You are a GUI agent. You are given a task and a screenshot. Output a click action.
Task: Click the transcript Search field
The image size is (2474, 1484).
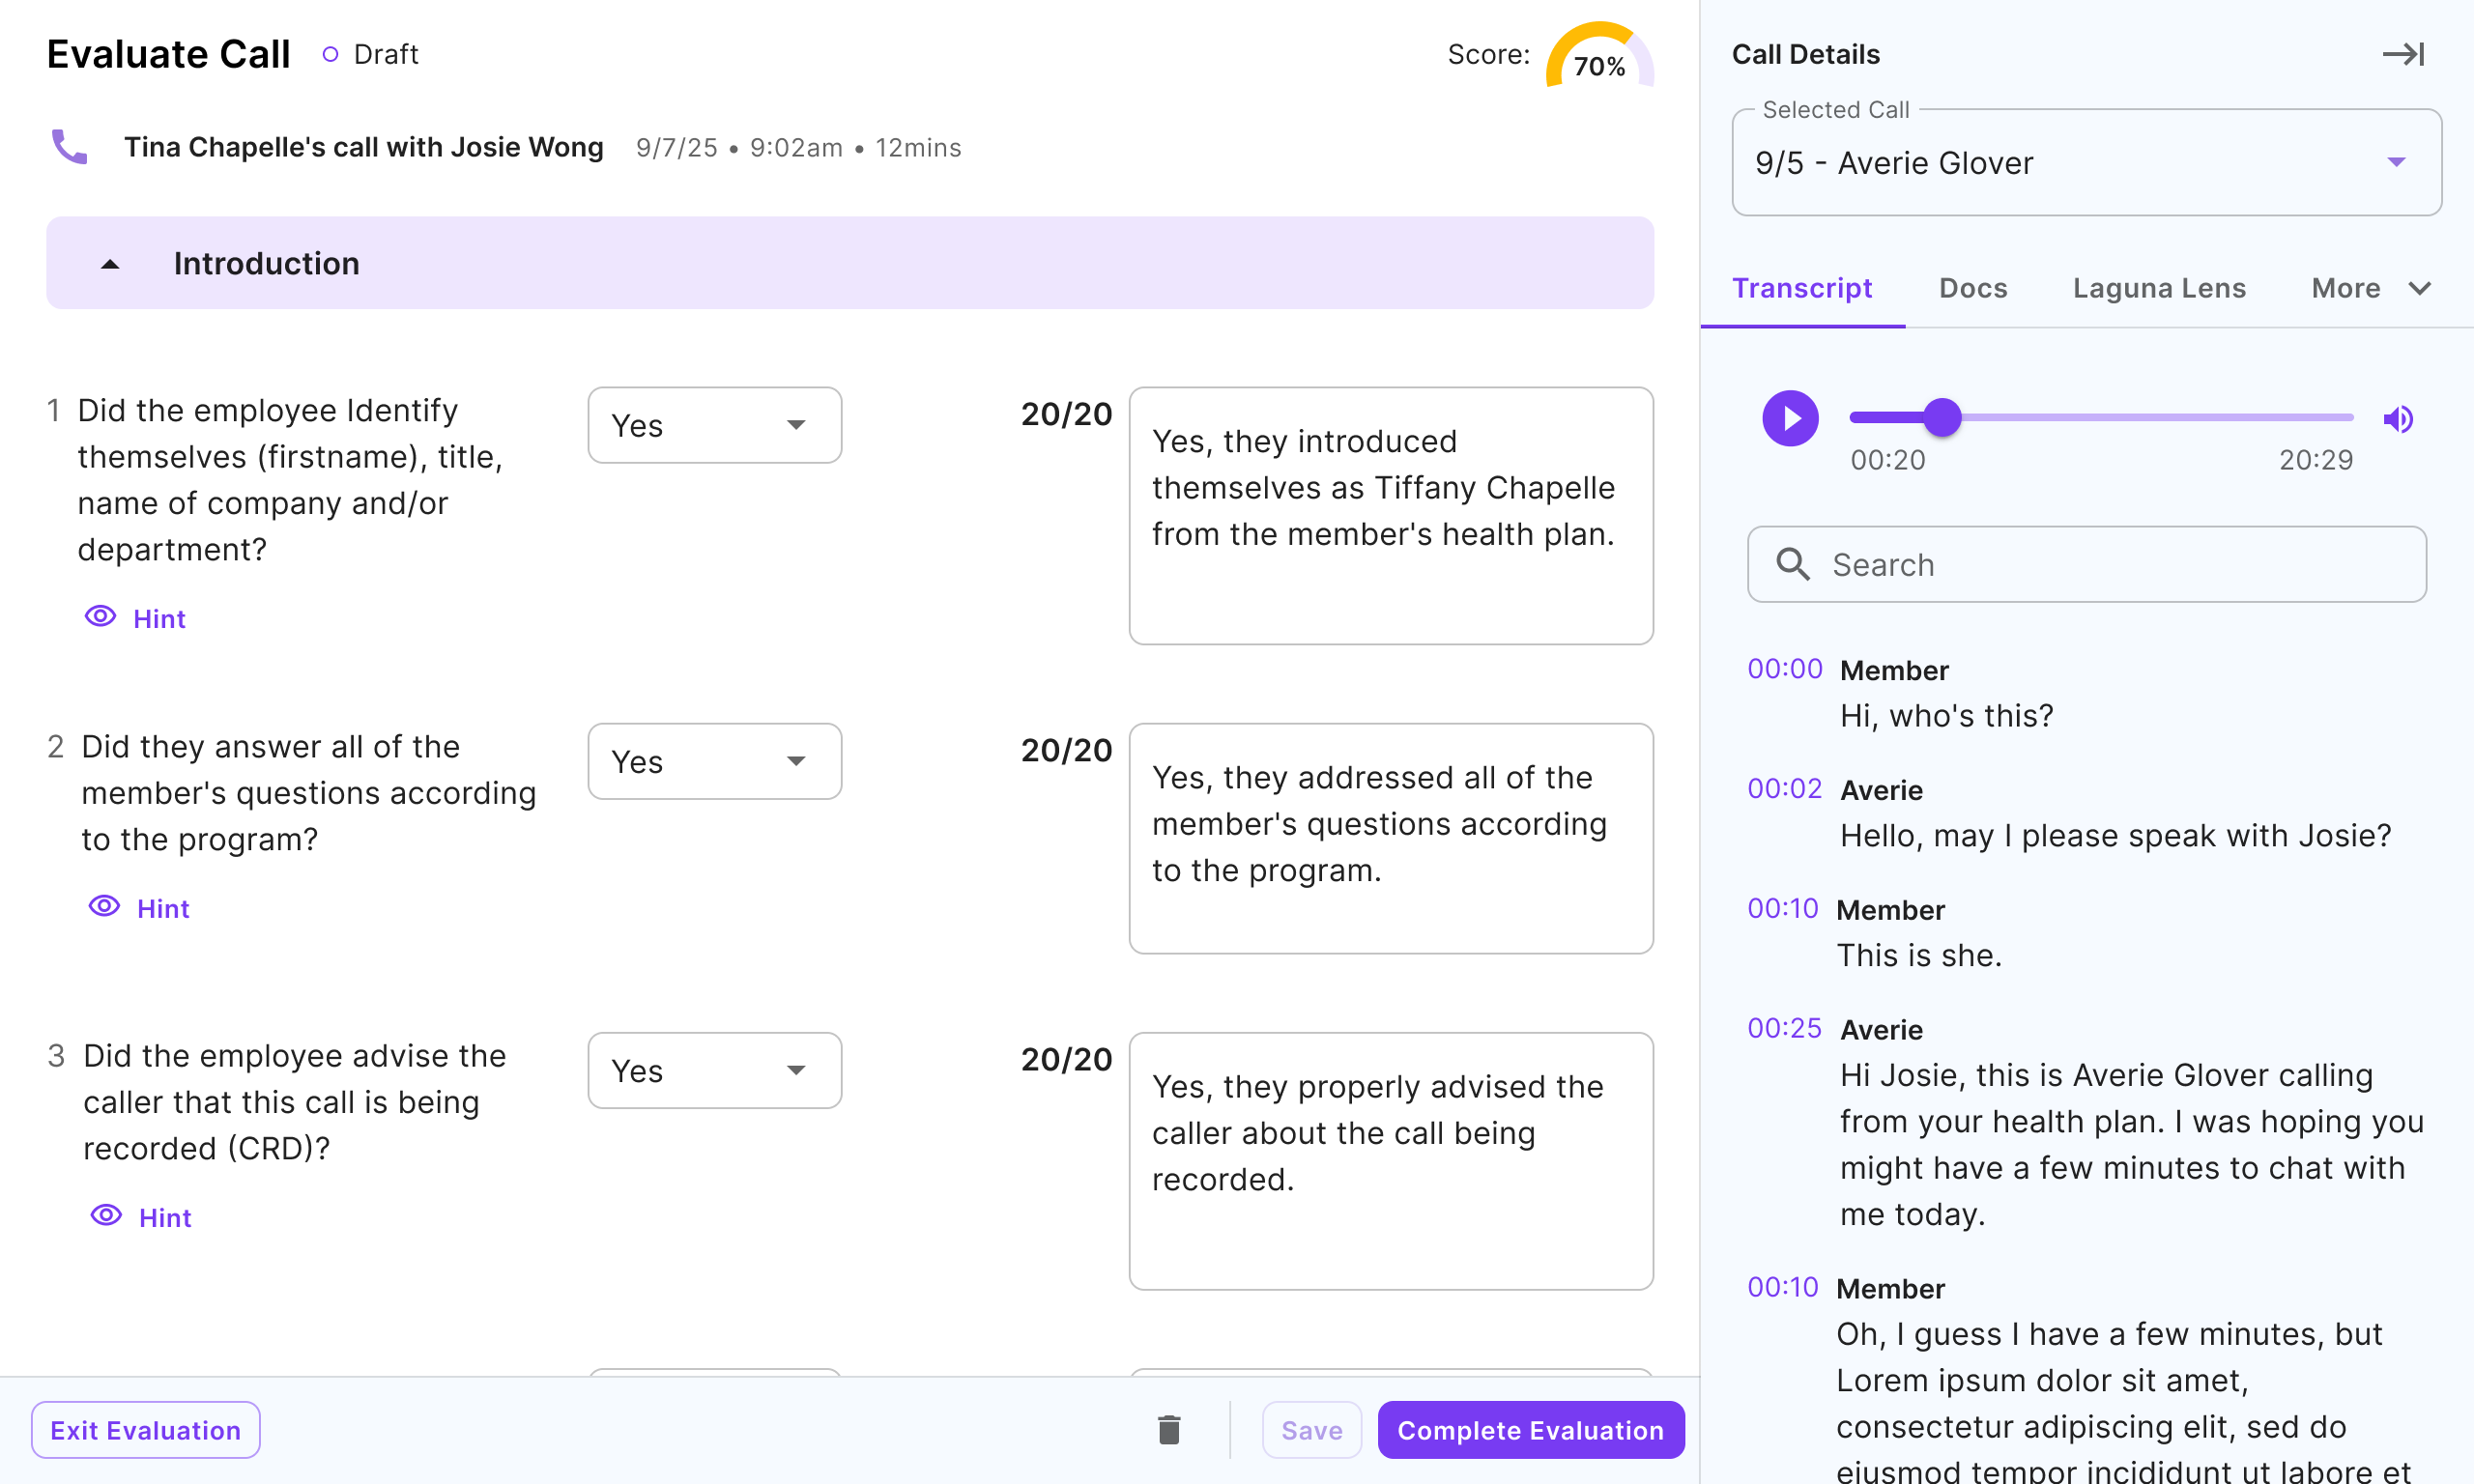pos(2086,564)
